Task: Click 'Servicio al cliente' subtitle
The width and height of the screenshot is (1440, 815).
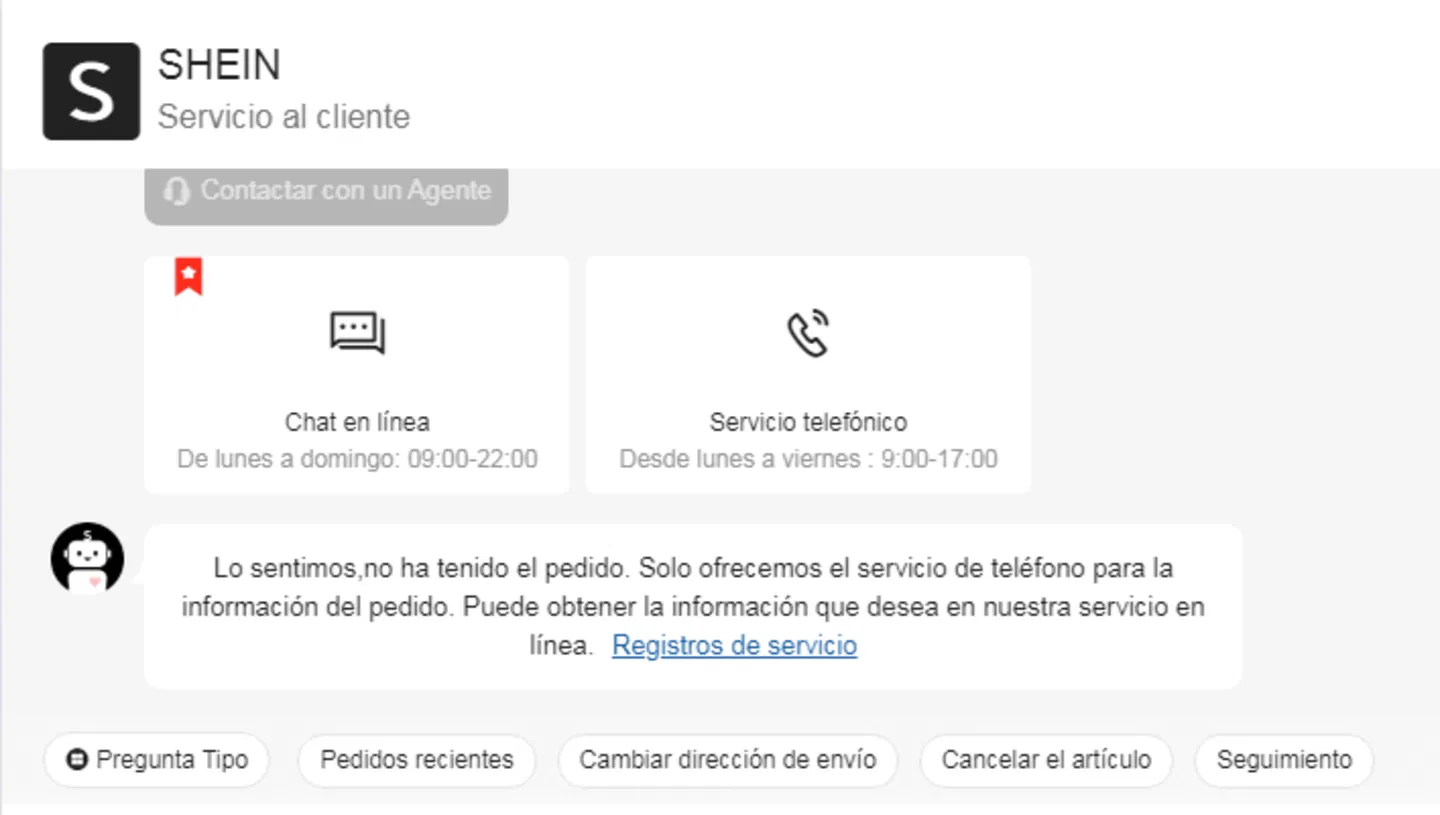Action: point(284,116)
